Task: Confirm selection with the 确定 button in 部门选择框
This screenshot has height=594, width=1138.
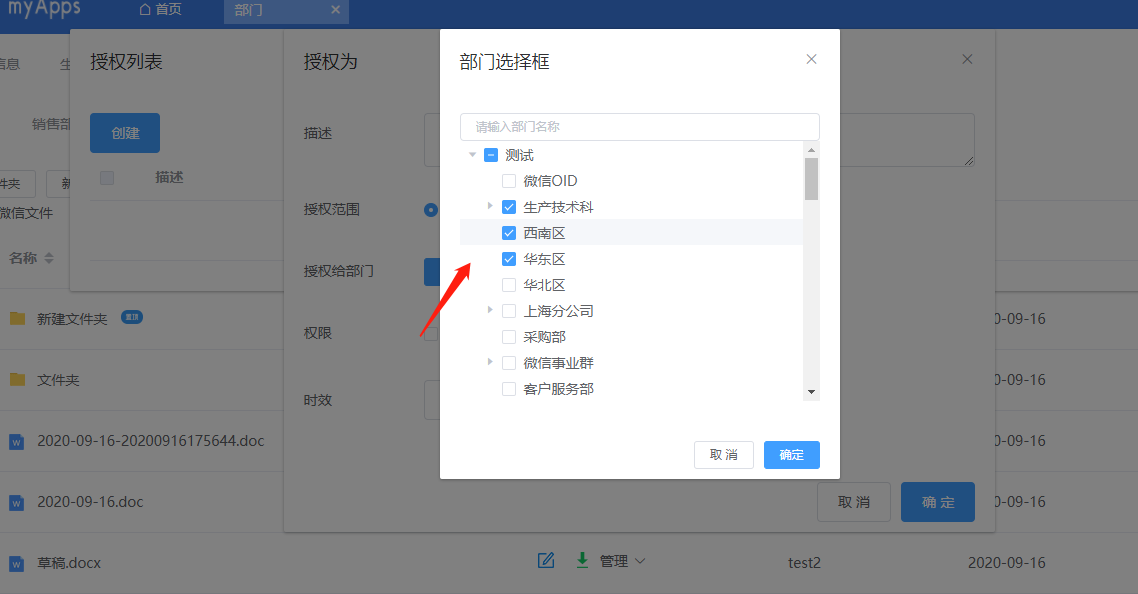Action: (x=791, y=455)
